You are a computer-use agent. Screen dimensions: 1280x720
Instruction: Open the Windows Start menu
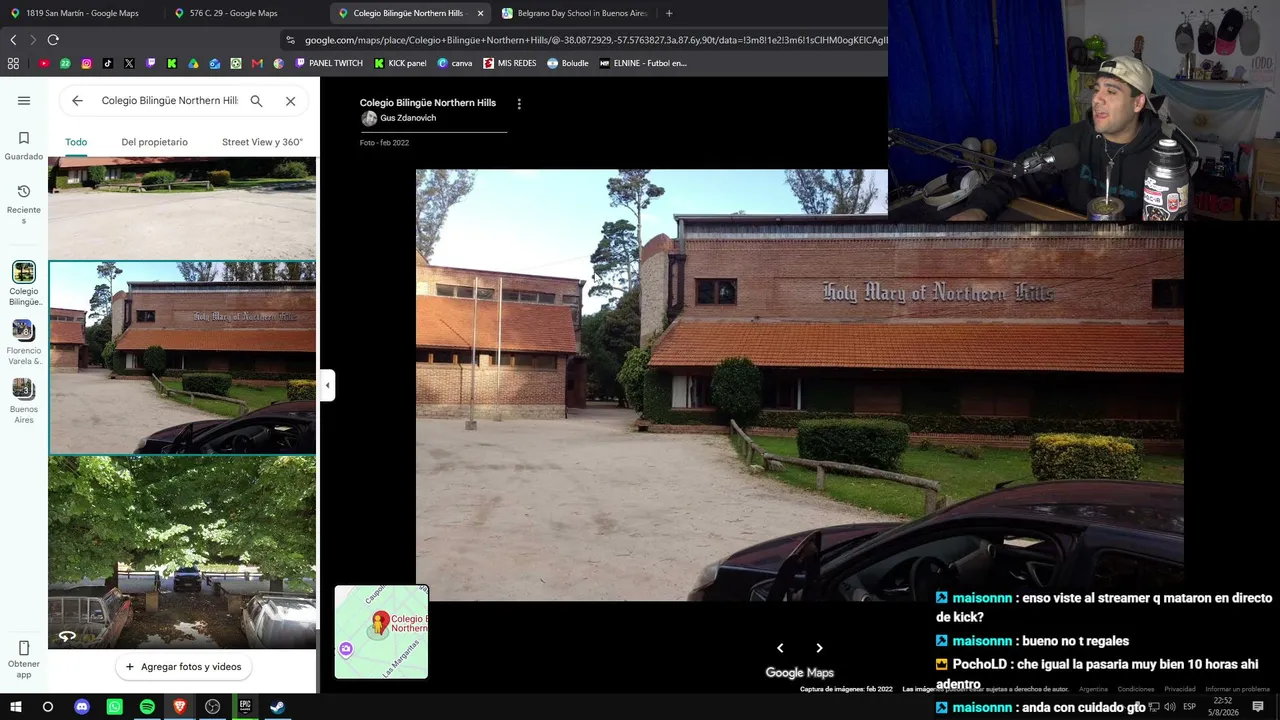pos(15,707)
